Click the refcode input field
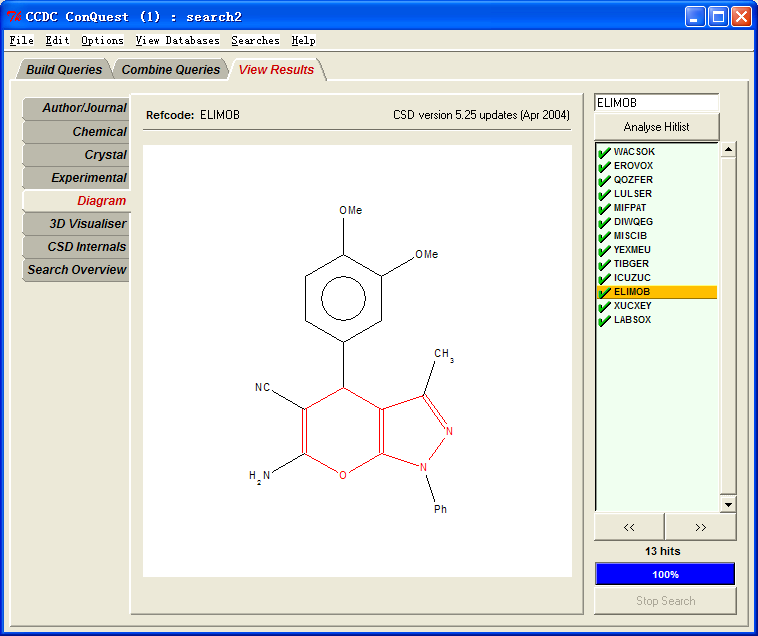 point(656,102)
